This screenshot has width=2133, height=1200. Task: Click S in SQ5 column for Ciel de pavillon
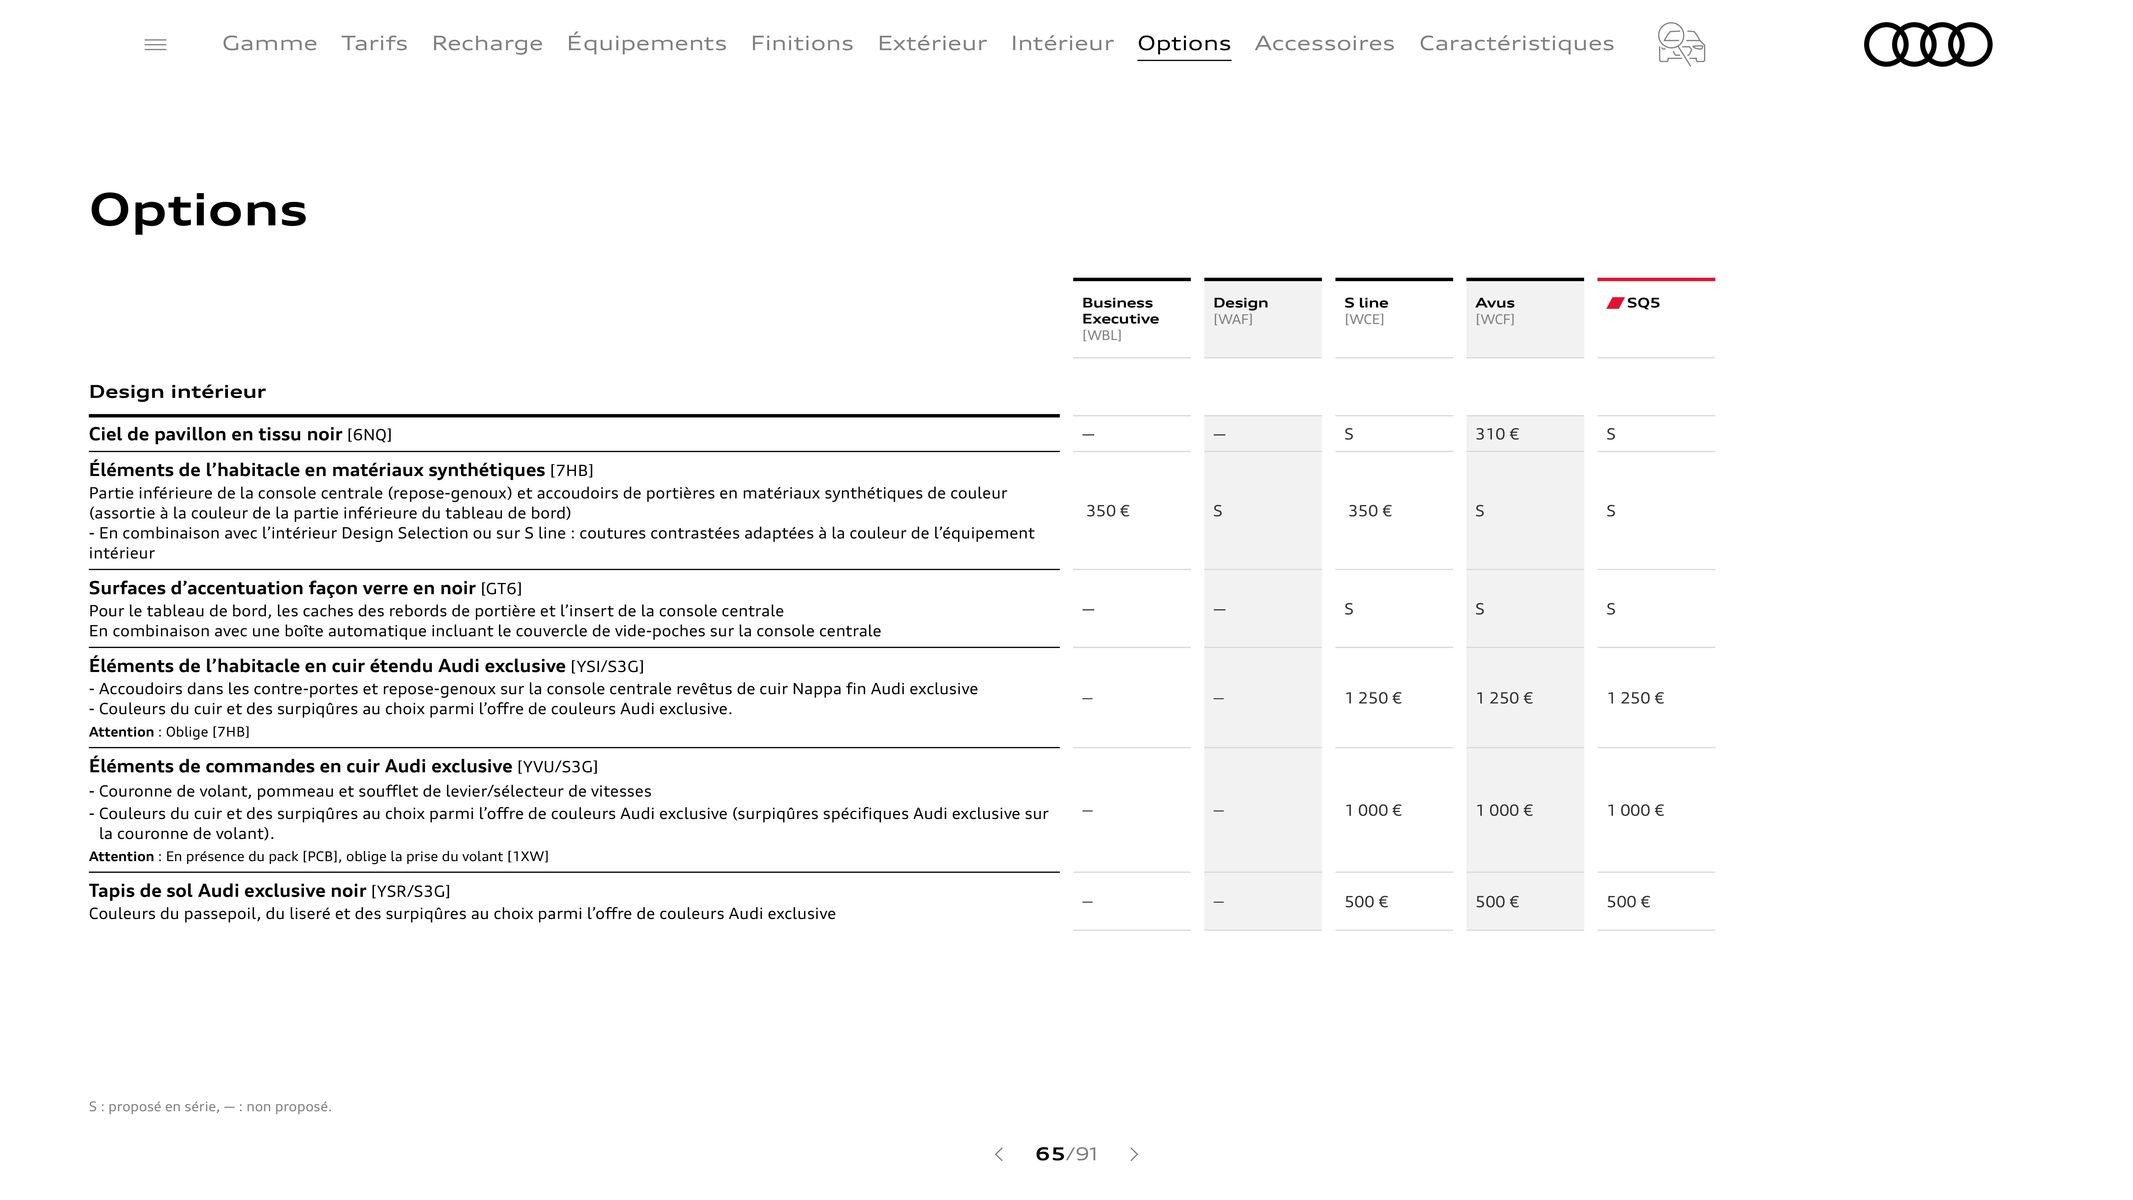1611,434
